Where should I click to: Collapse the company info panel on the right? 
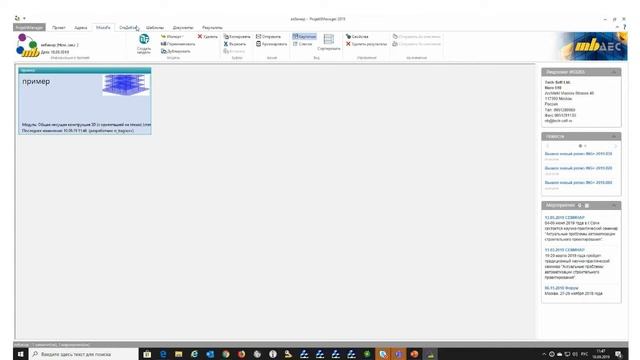[614, 72]
